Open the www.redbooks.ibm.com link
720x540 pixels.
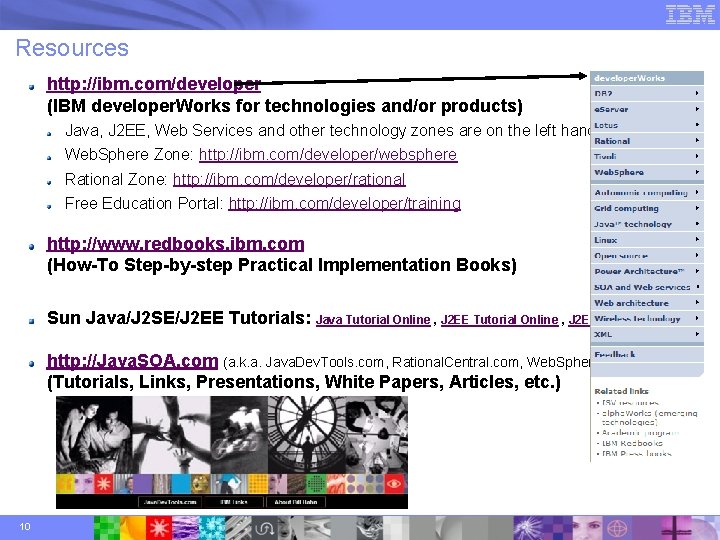click(x=175, y=244)
